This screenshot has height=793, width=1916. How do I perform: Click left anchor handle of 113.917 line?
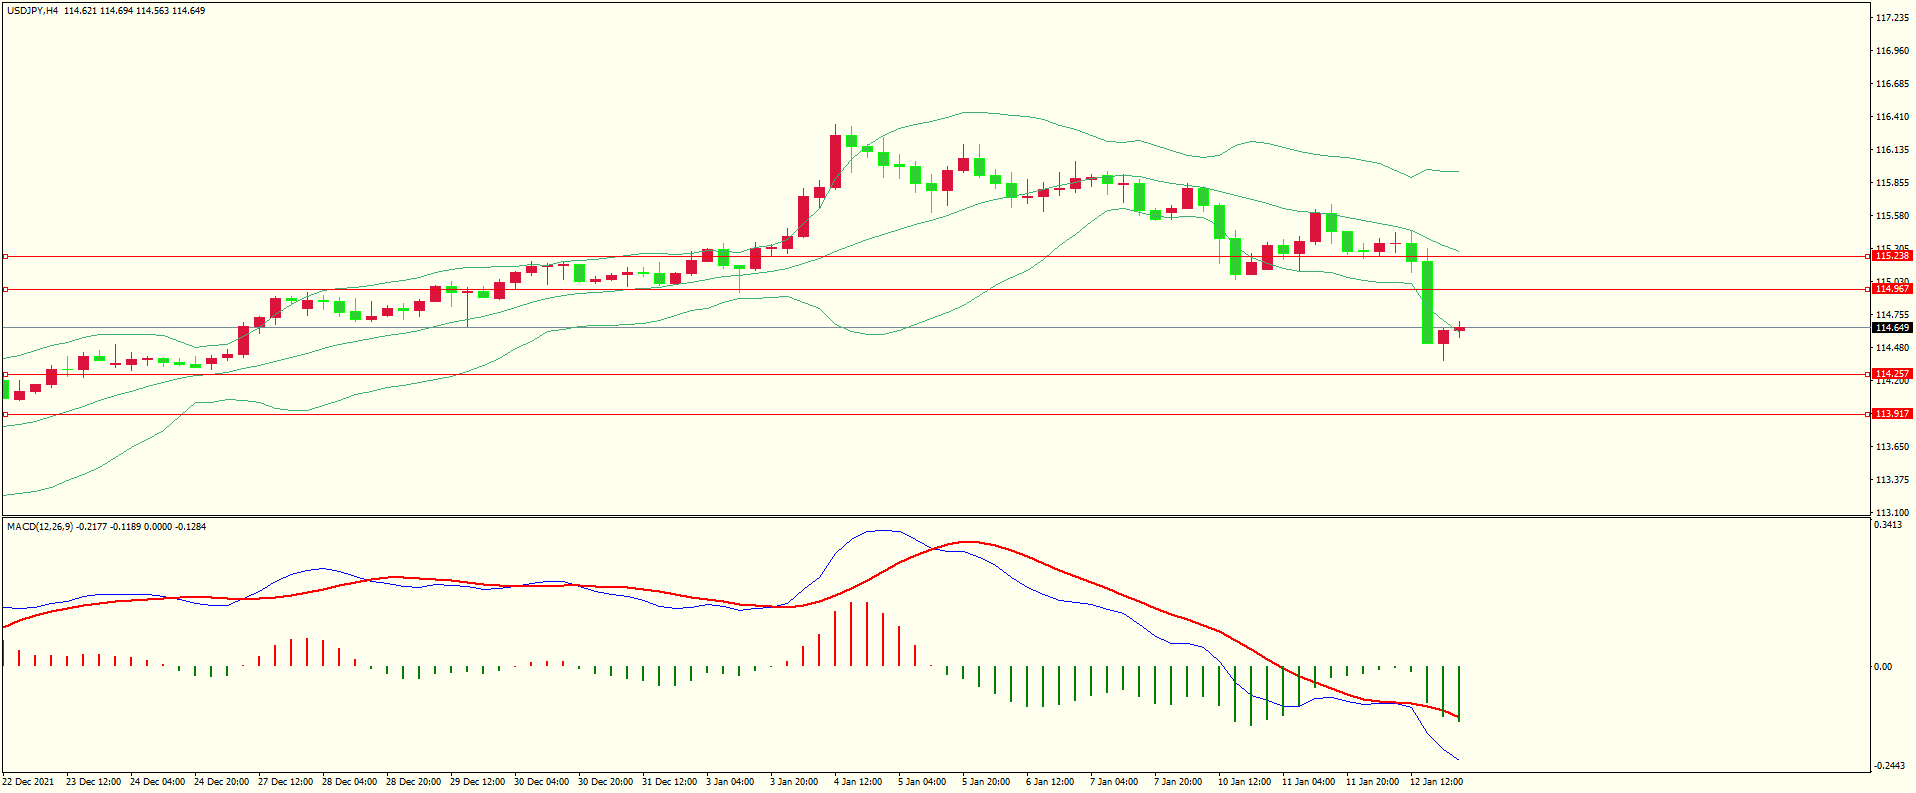click(5, 414)
